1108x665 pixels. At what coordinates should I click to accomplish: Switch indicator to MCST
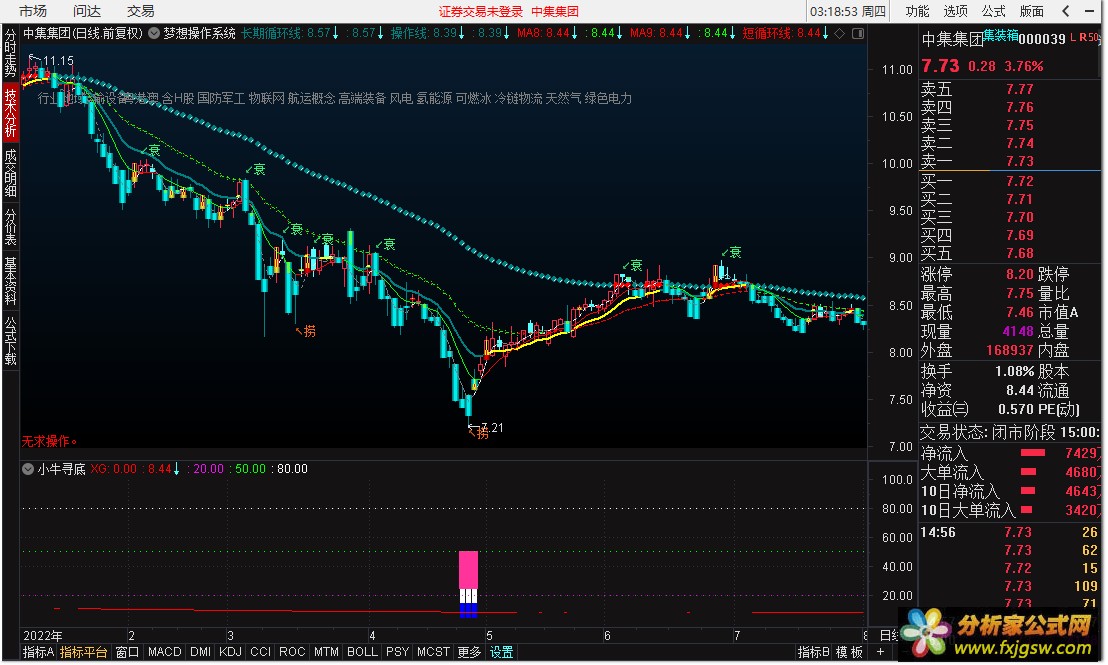[x=433, y=652]
